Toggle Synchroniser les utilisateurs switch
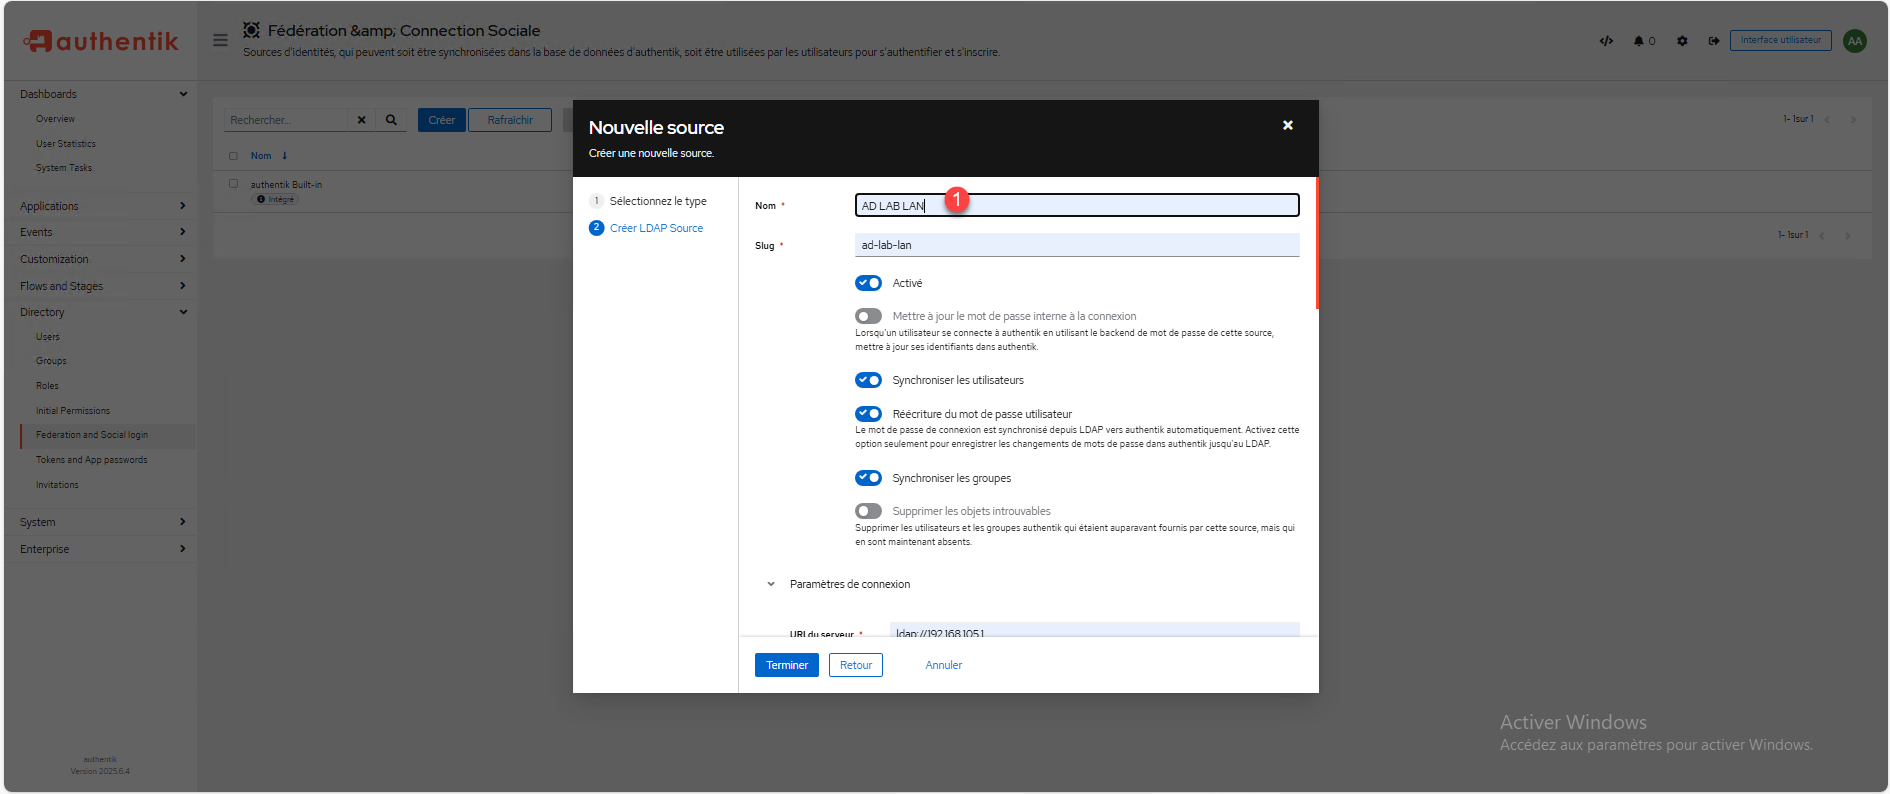The height and width of the screenshot is (794, 1890). coord(868,380)
